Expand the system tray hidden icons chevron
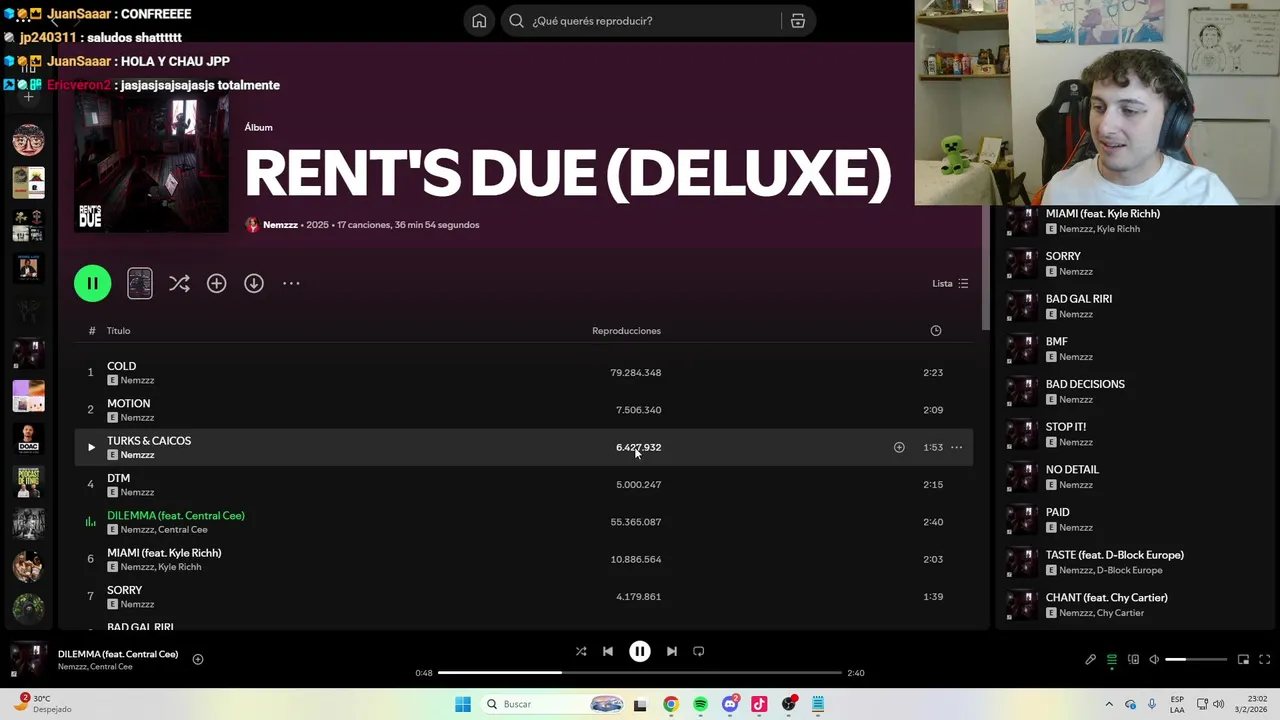The width and height of the screenshot is (1280, 720). point(1109,704)
